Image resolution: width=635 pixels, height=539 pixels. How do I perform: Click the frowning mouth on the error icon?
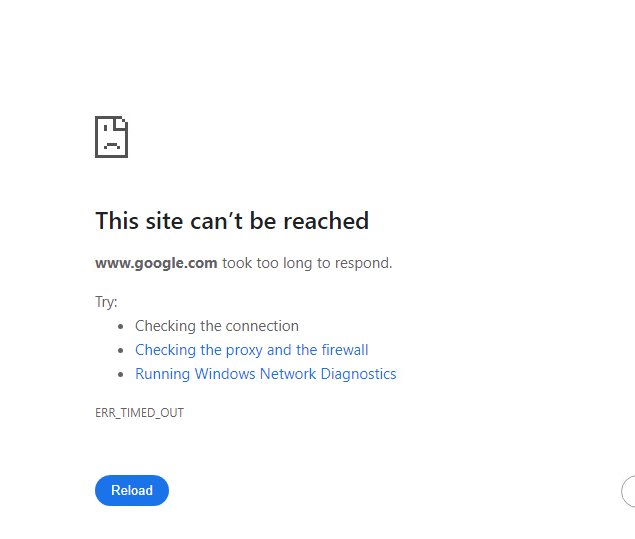111,145
